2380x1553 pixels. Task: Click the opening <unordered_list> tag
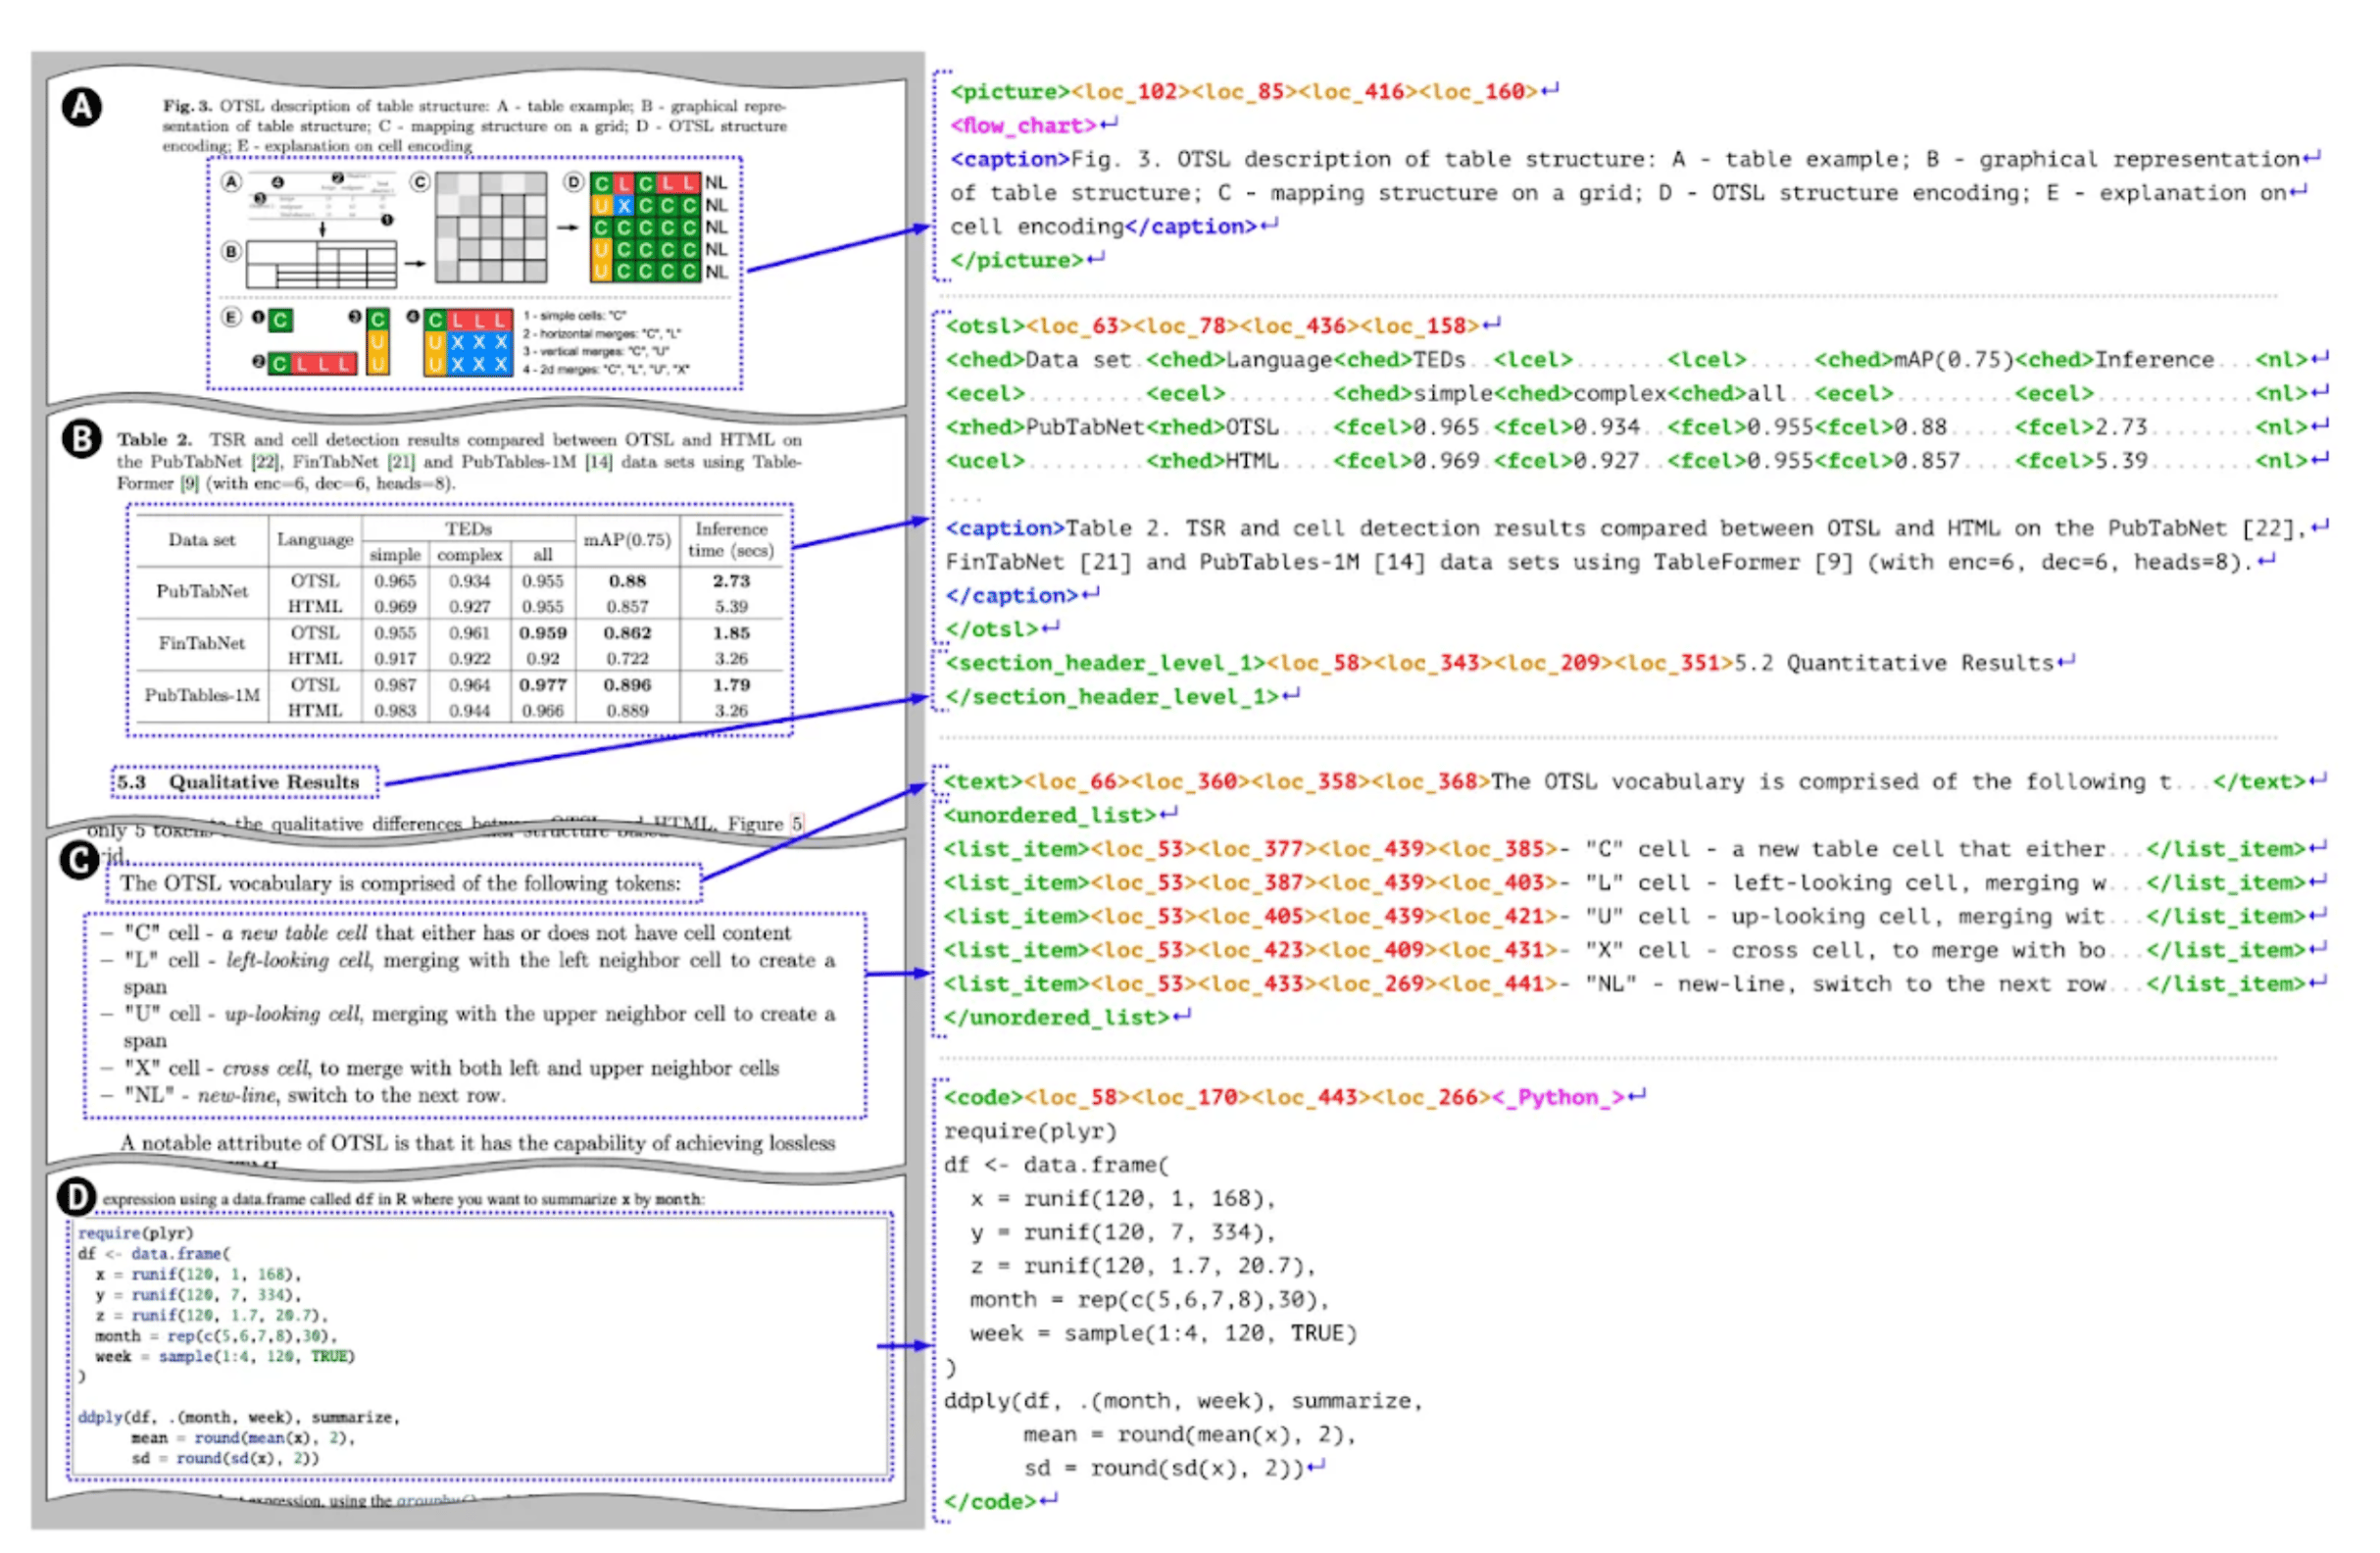[x=1049, y=815]
